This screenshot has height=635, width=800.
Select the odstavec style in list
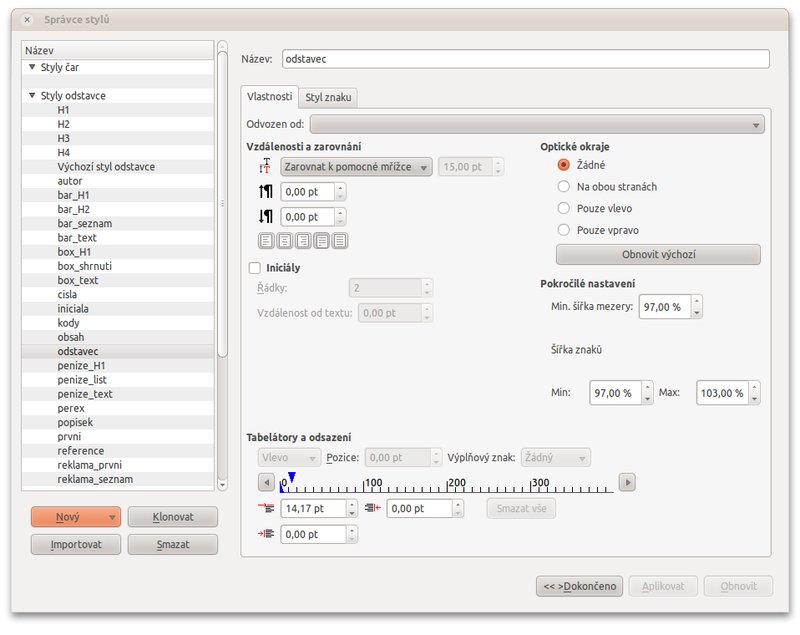[x=78, y=351]
